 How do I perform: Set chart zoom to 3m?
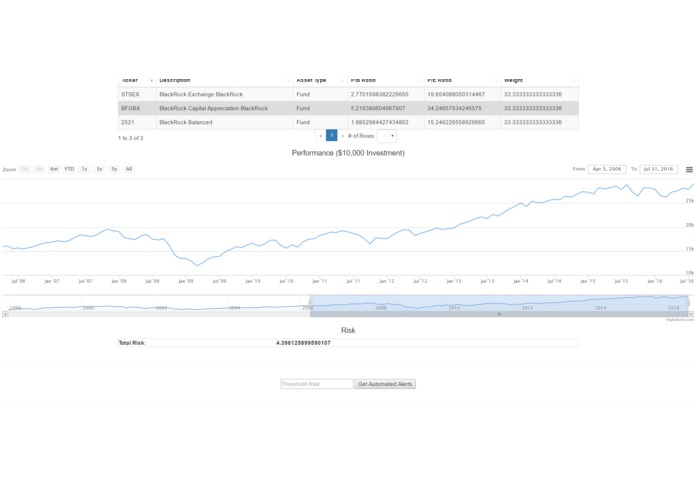(39, 169)
